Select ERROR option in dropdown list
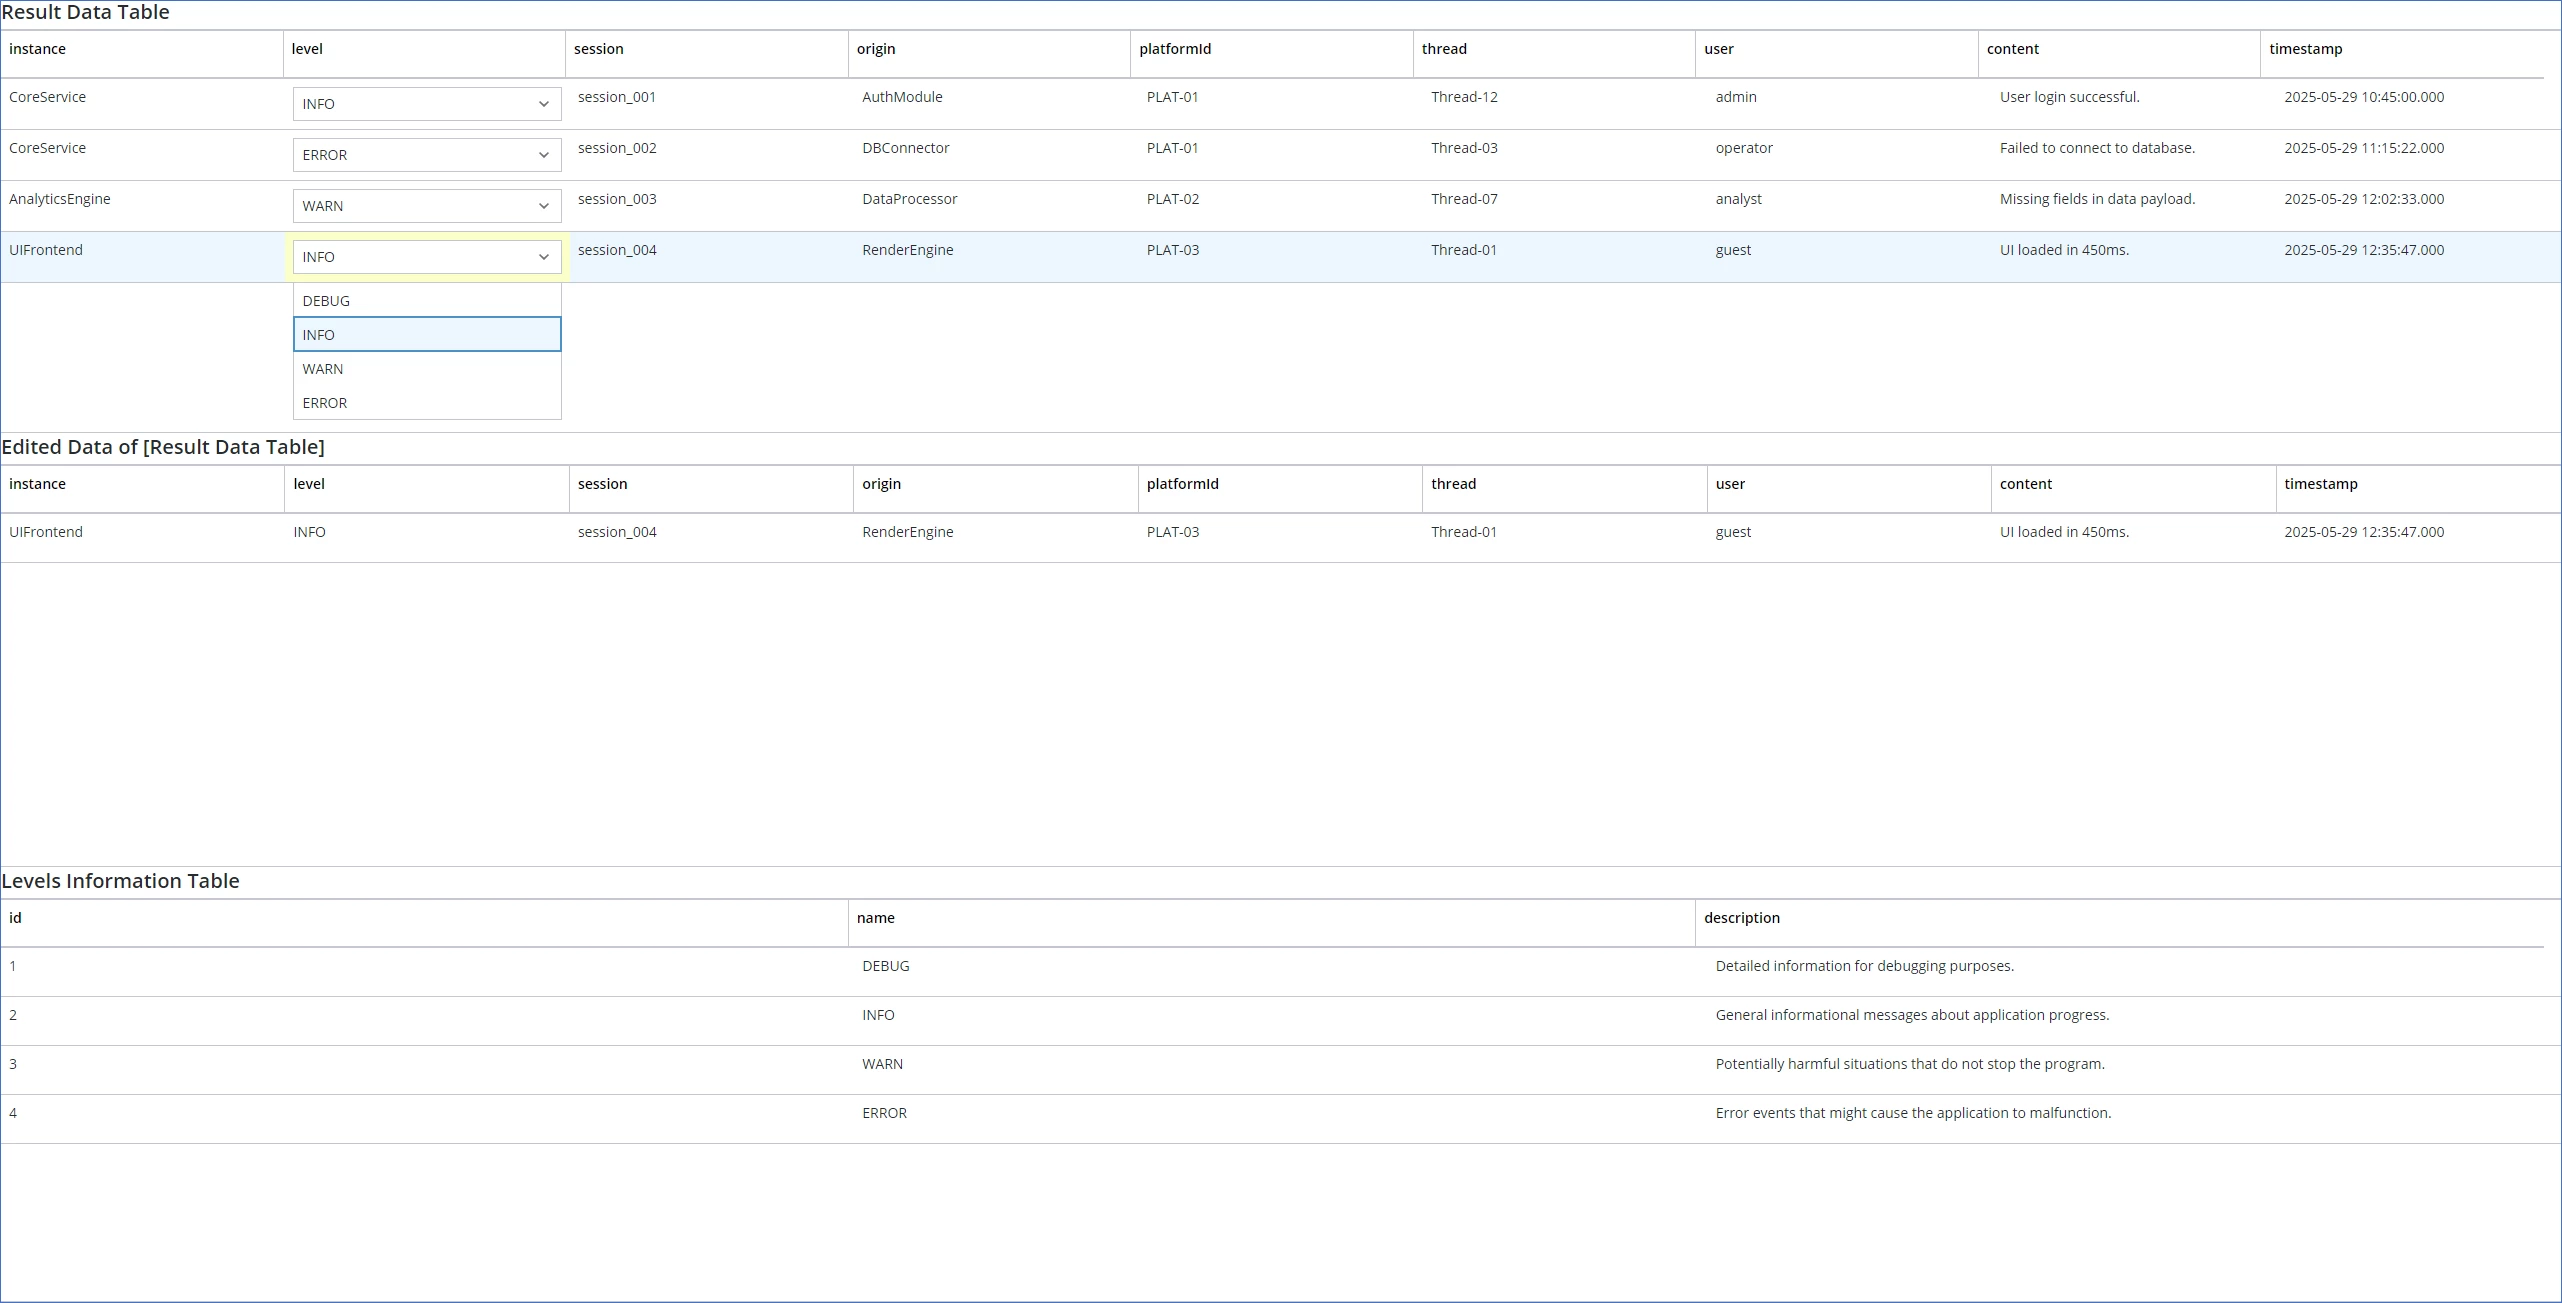 tap(426, 403)
